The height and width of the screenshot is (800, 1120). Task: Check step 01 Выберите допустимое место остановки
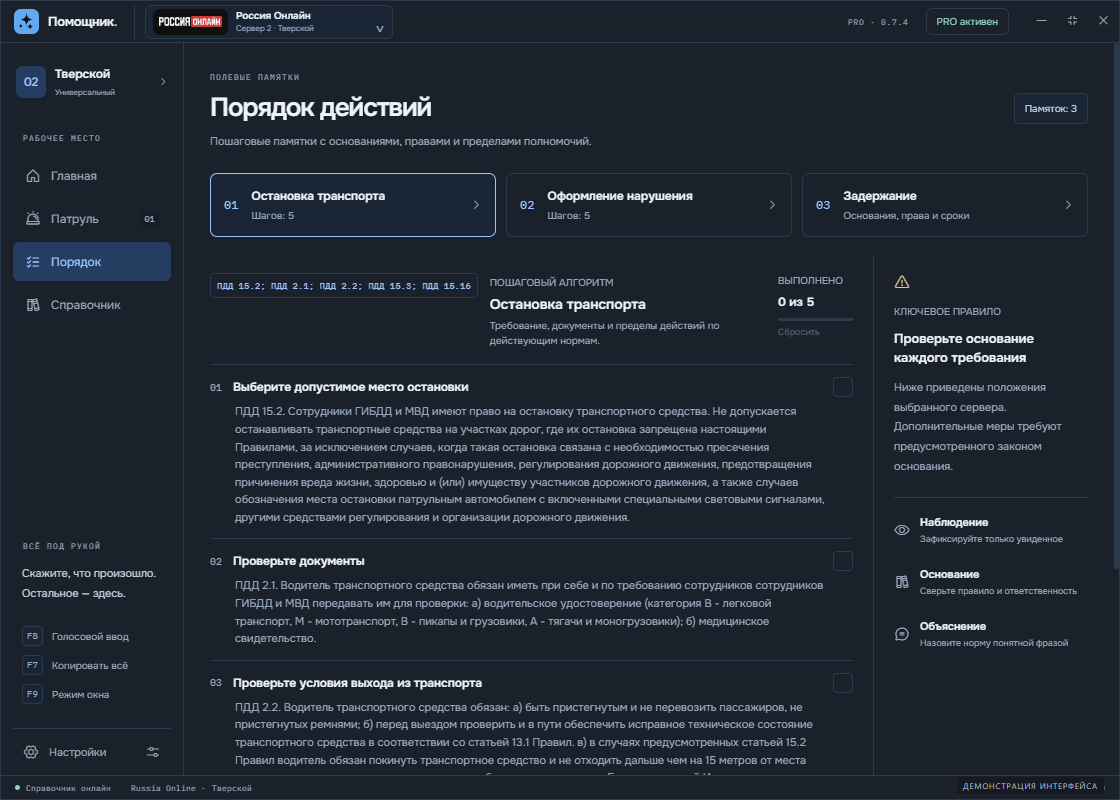click(843, 387)
